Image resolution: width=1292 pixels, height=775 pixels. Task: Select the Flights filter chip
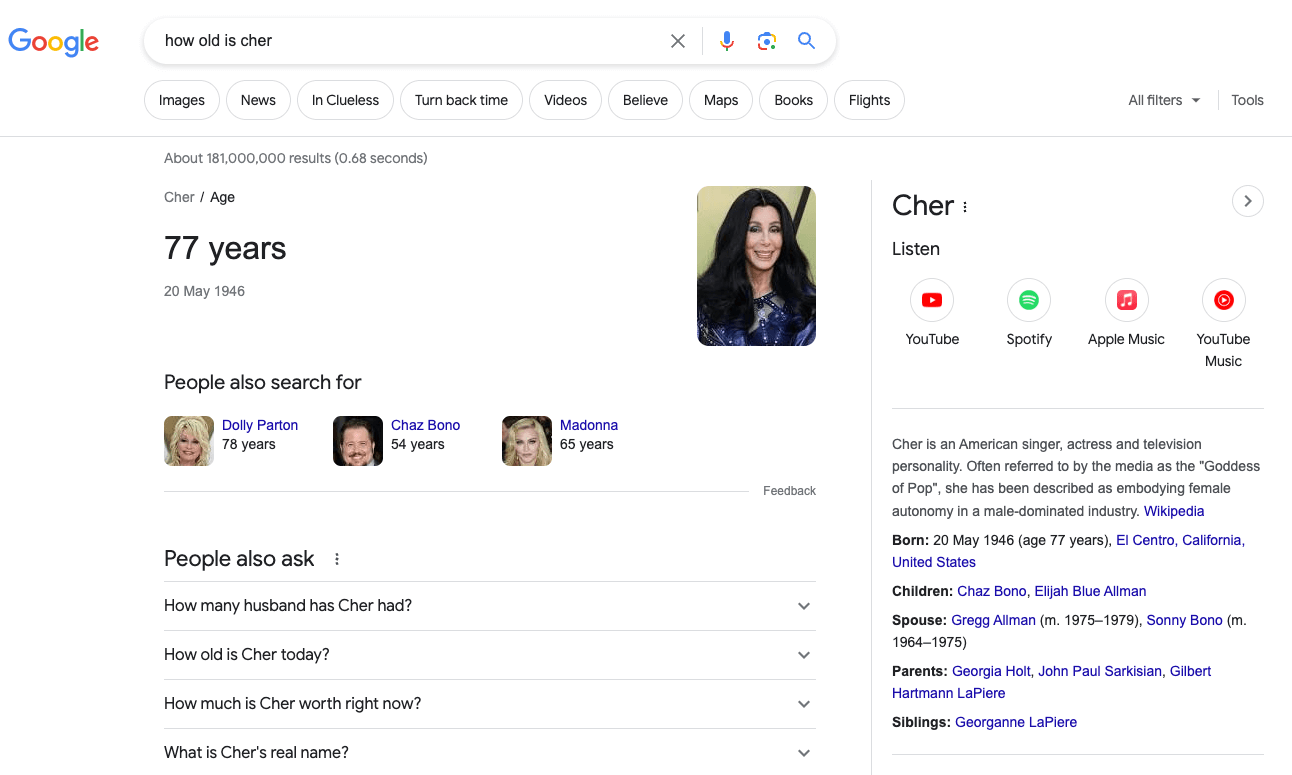[869, 100]
